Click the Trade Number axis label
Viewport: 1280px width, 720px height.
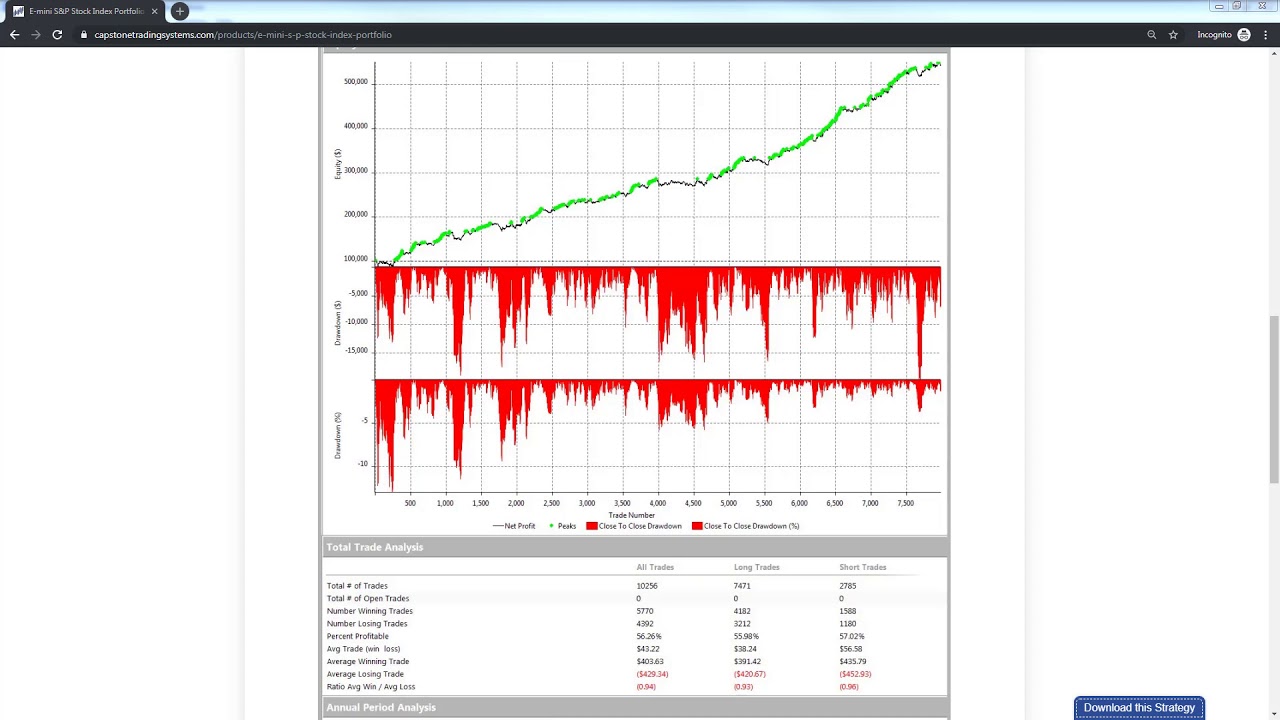(x=631, y=515)
